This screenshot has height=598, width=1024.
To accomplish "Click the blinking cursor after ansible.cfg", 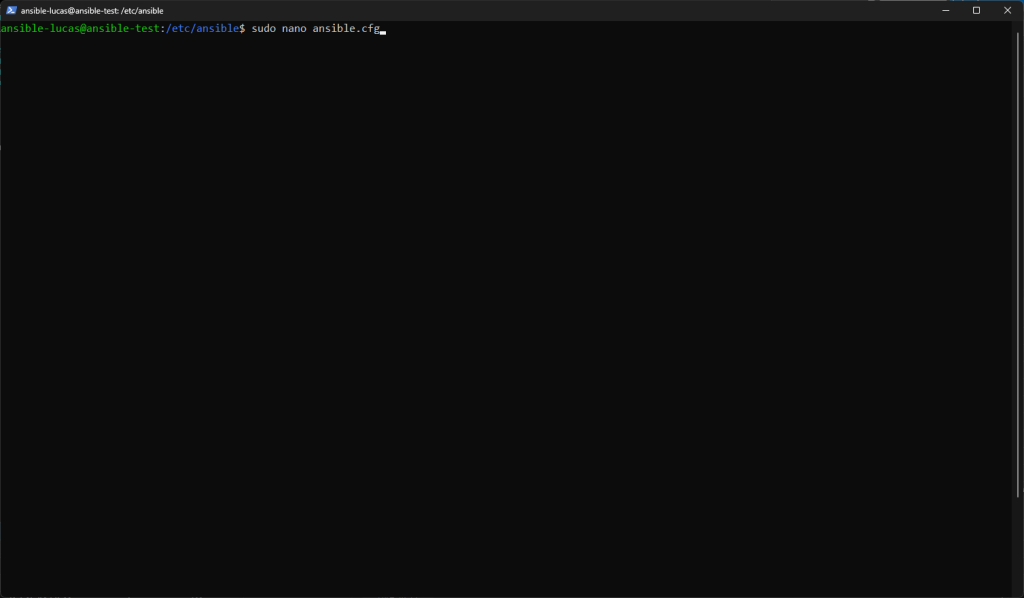I will 383,30.
